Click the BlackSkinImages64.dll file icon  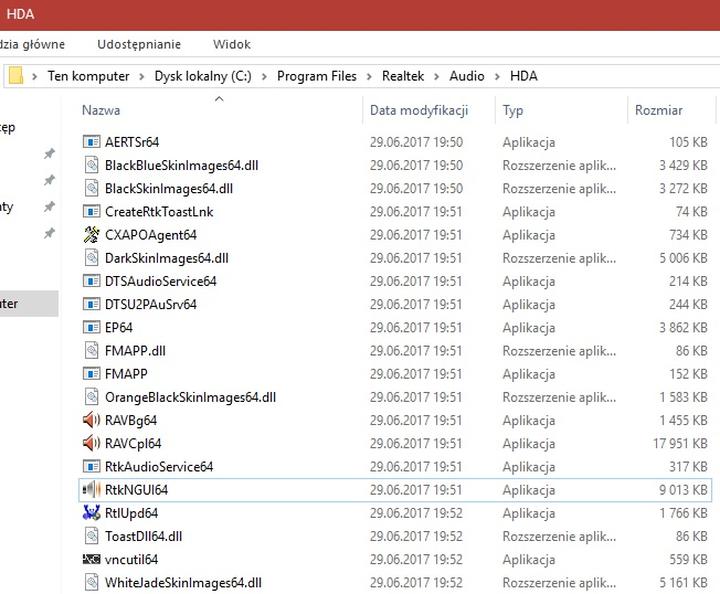pyautogui.click(x=91, y=188)
